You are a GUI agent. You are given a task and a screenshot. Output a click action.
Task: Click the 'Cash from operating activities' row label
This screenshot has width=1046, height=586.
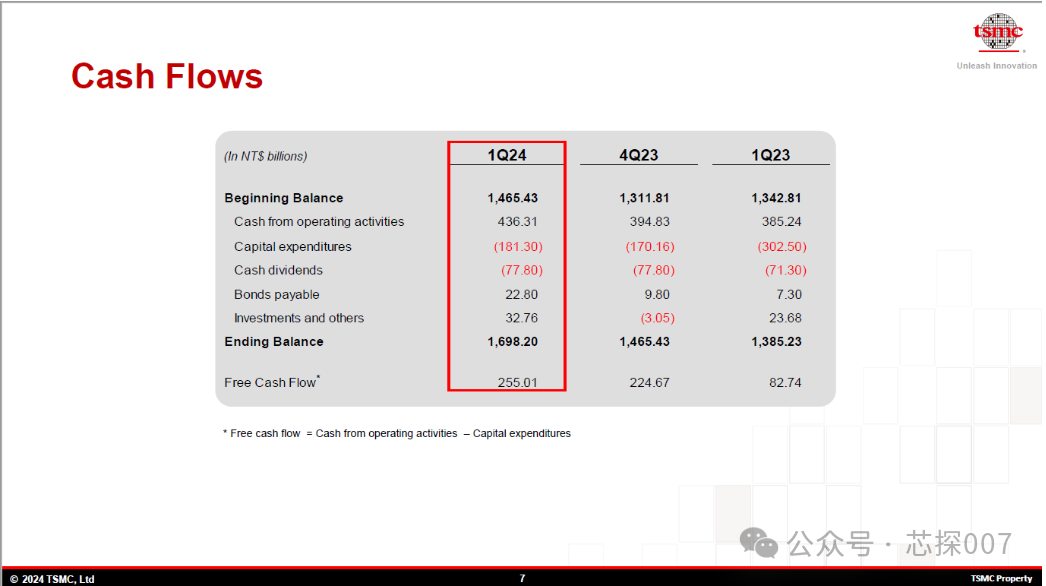[319, 222]
